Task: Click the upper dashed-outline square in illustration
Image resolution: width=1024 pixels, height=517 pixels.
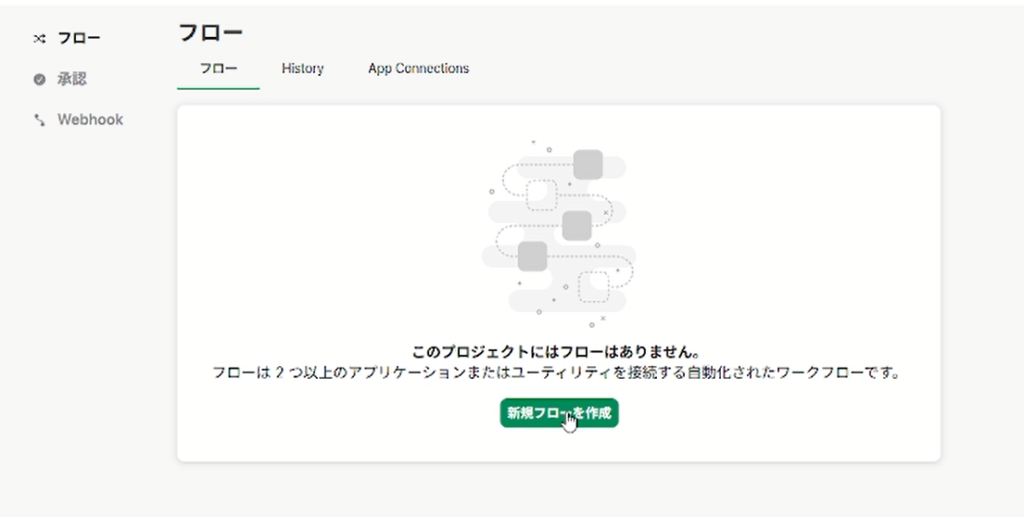Action: (541, 194)
